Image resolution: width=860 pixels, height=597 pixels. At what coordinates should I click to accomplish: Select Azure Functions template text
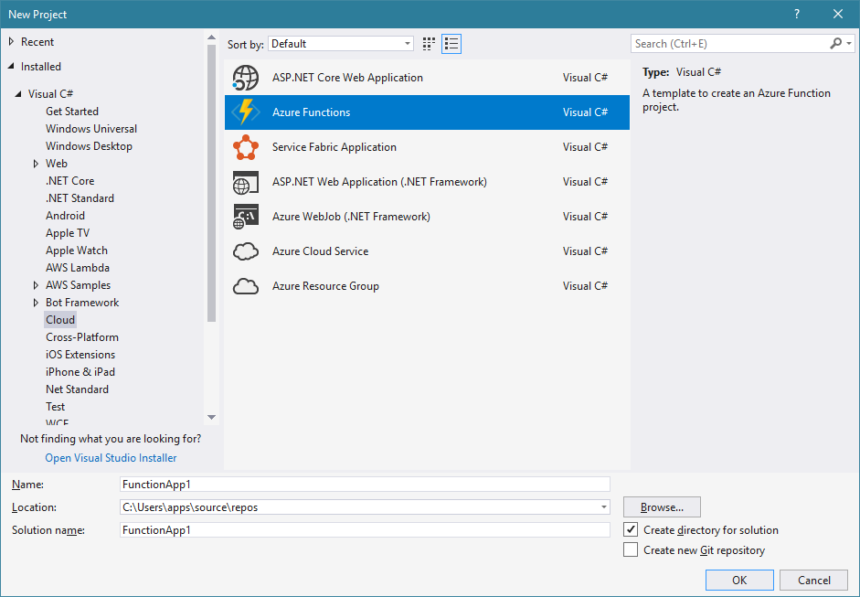[311, 112]
